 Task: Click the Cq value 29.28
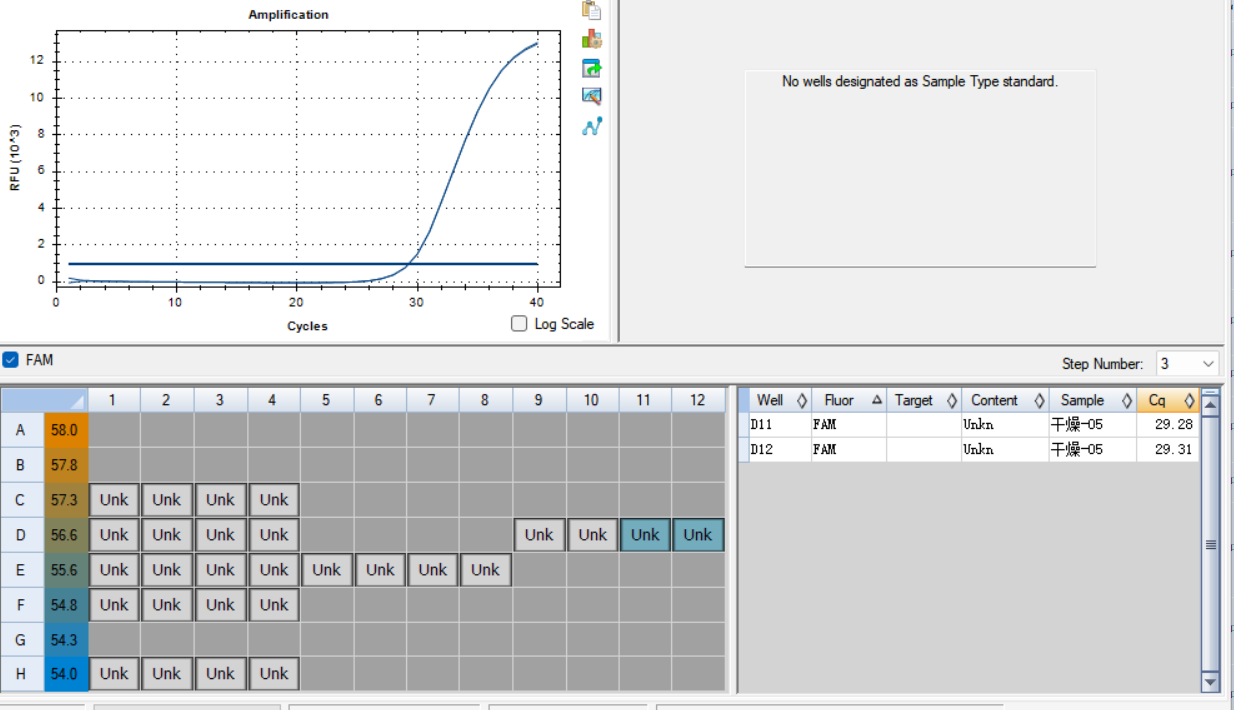[x=1173, y=425]
